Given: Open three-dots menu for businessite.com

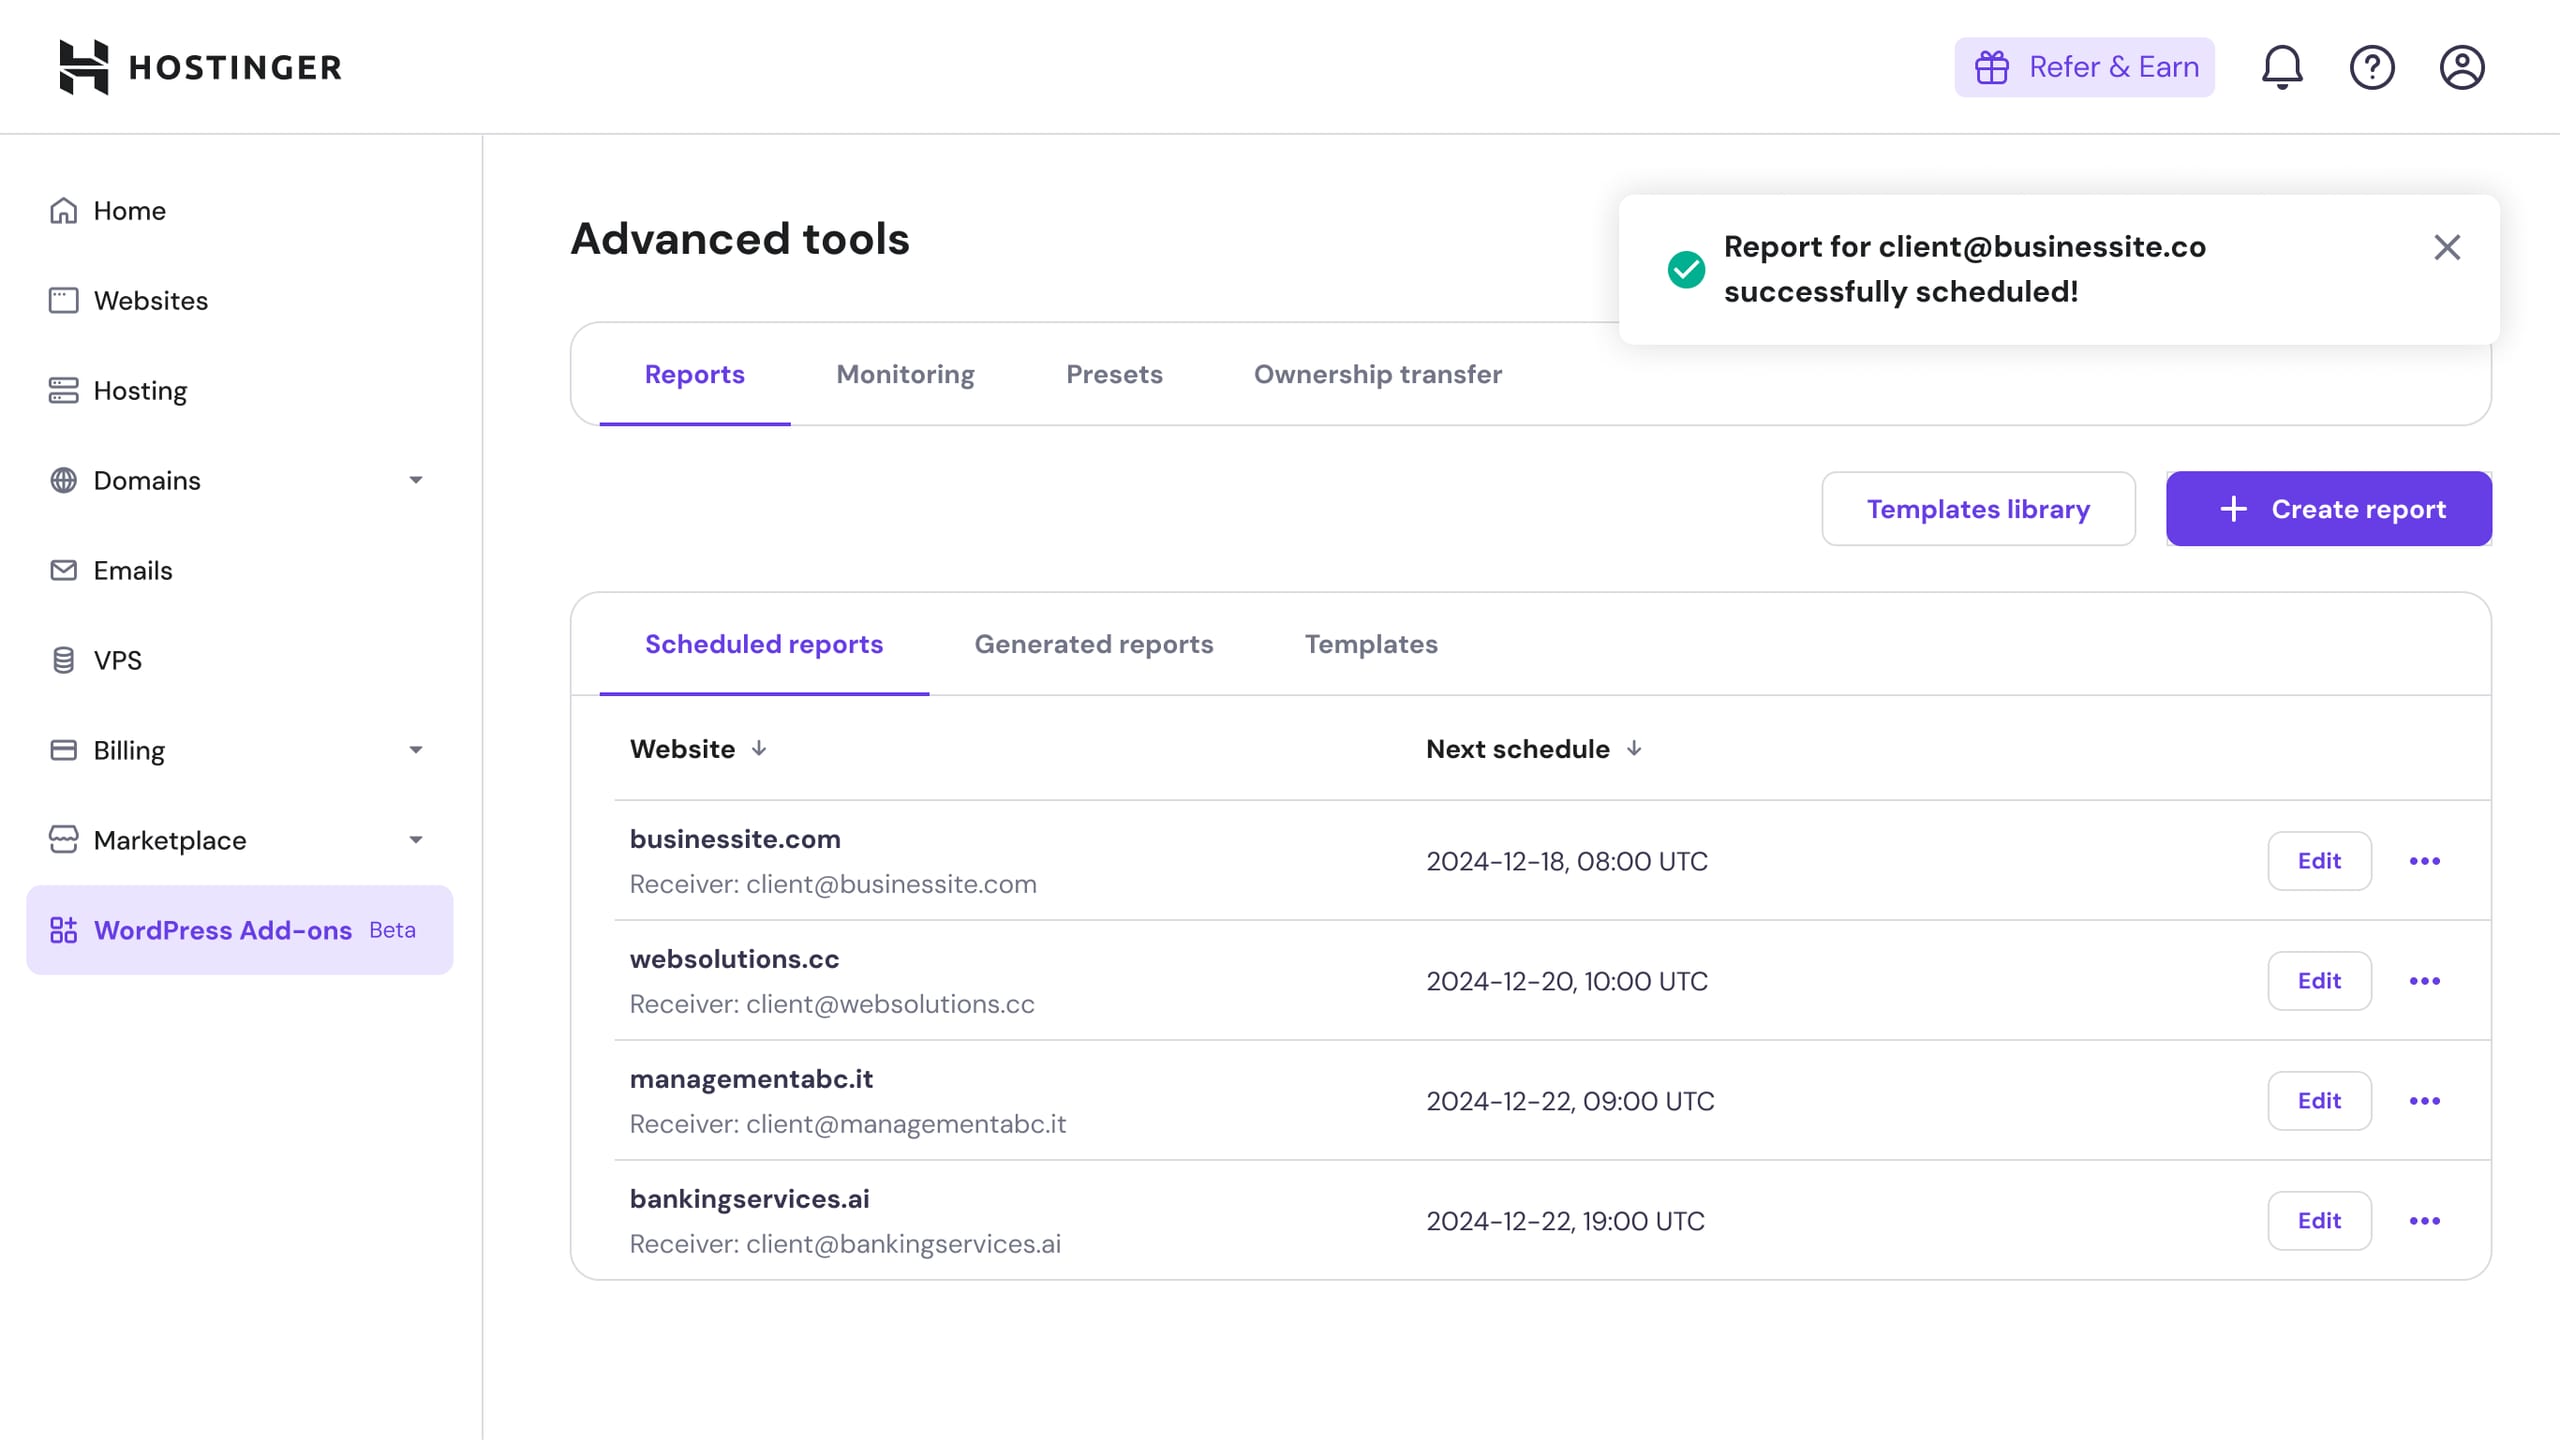Looking at the screenshot, I should tap(2424, 861).
